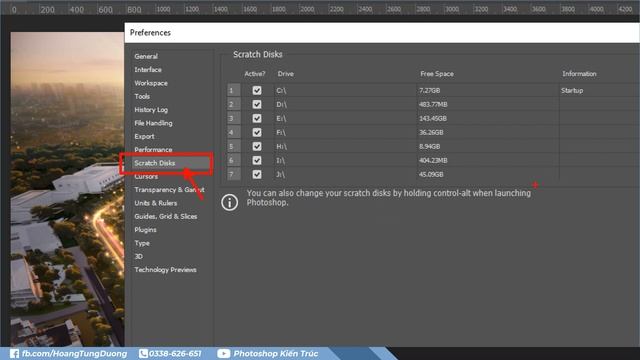
Task: Select row number 2 in disk list
Action: (233, 104)
